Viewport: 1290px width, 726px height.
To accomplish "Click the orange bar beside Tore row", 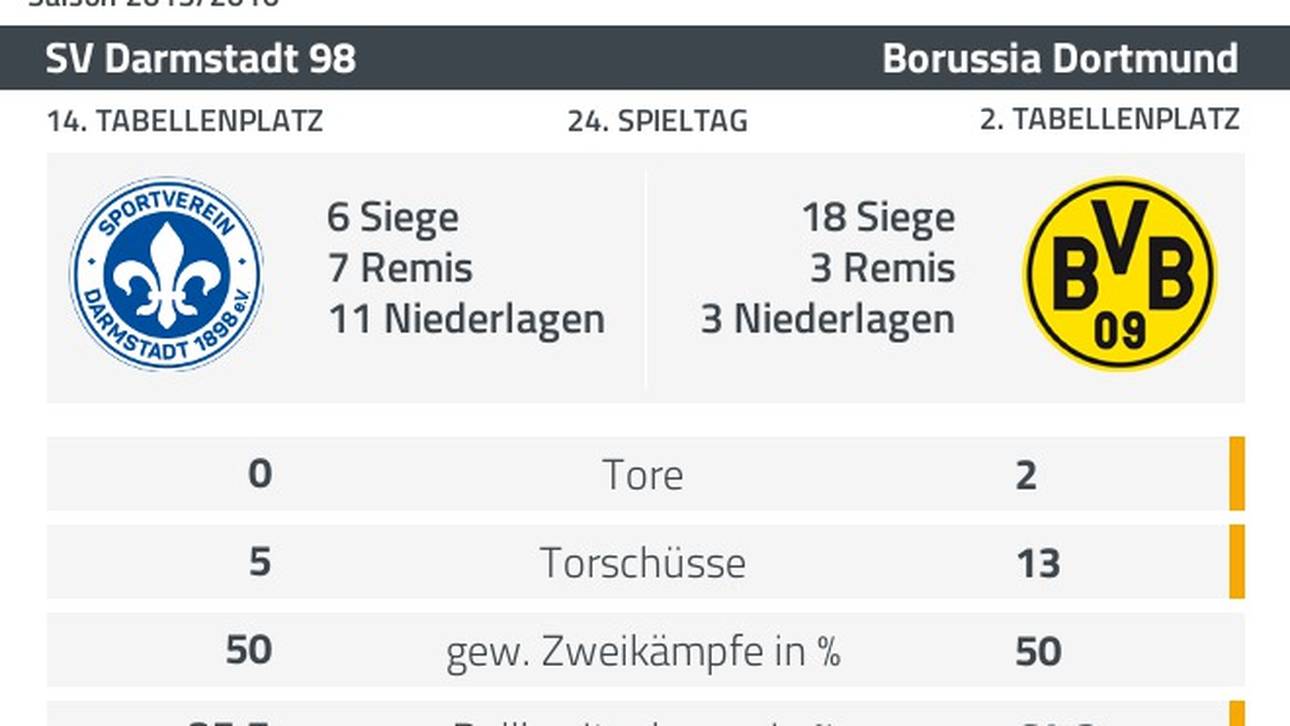I will pyautogui.click(x=1237, y=474).
